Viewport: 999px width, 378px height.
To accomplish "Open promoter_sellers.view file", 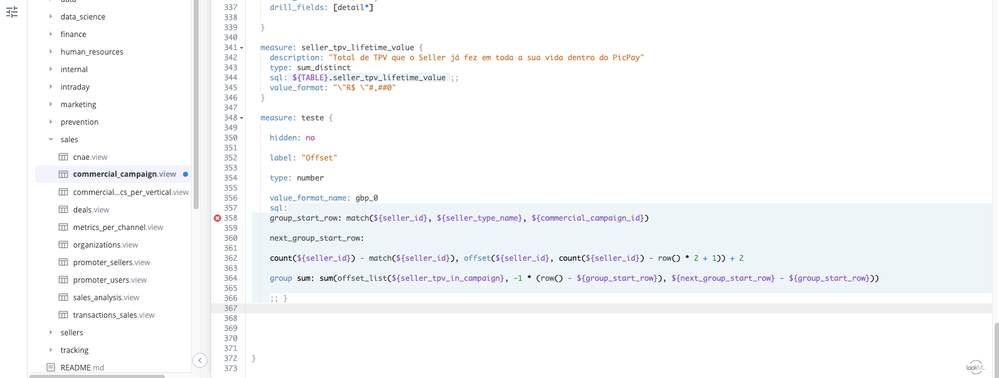I will (111, 262).
